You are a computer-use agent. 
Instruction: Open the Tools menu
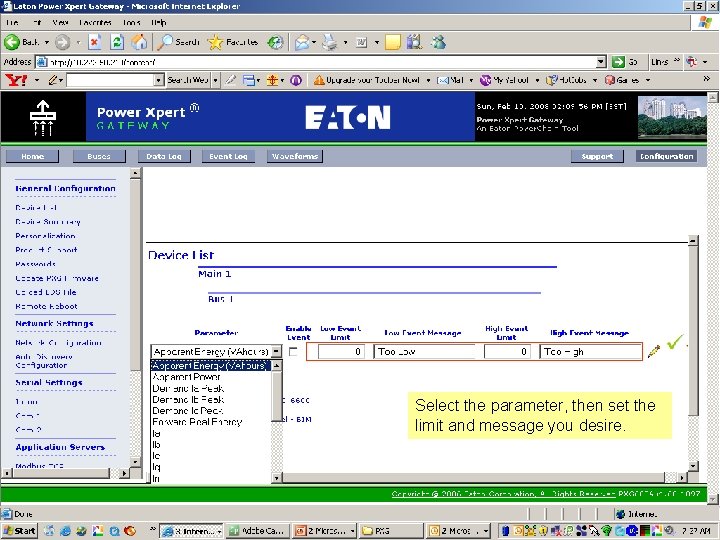(x=132, y=22)
